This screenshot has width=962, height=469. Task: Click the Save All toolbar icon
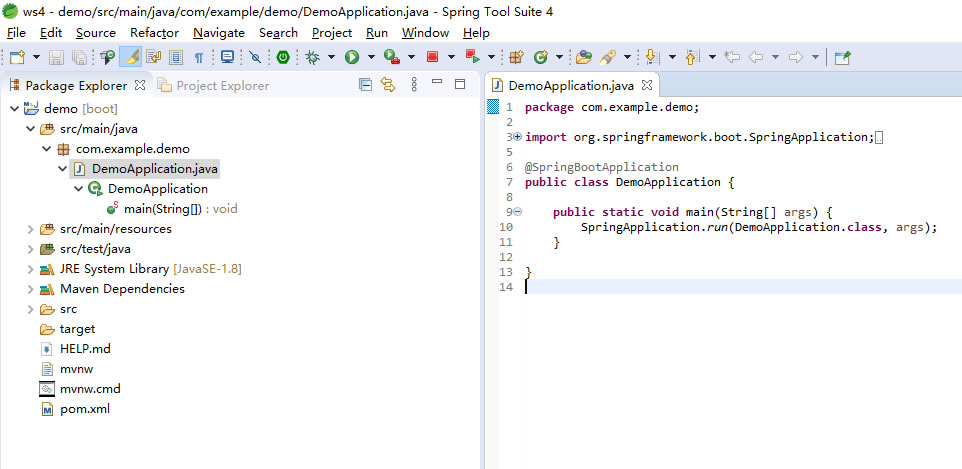coord(79,58)
